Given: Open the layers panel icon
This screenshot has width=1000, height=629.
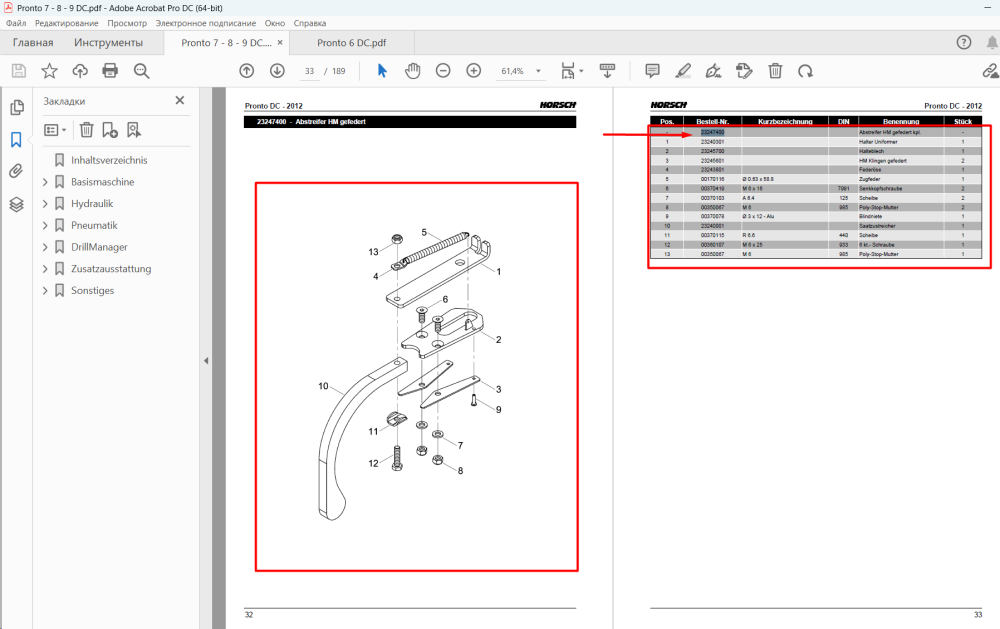Looking at the screenshot, I should pyautogui.click(x=17, y=204).
